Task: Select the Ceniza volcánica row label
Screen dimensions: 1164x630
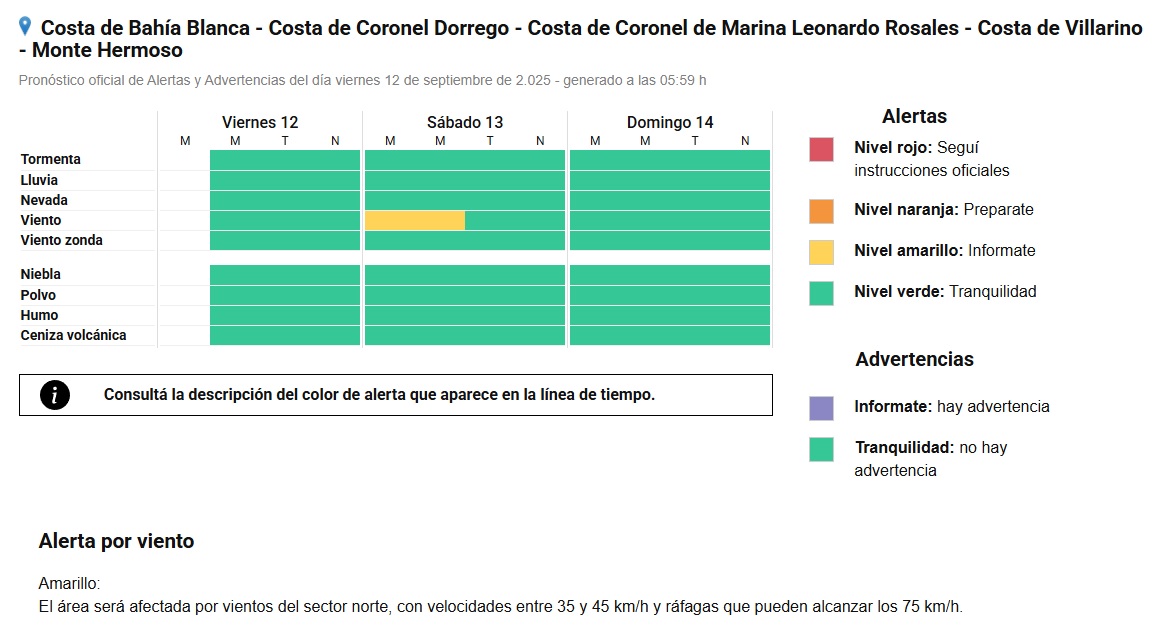Action: pyautogui.click(x=73, y=335)
